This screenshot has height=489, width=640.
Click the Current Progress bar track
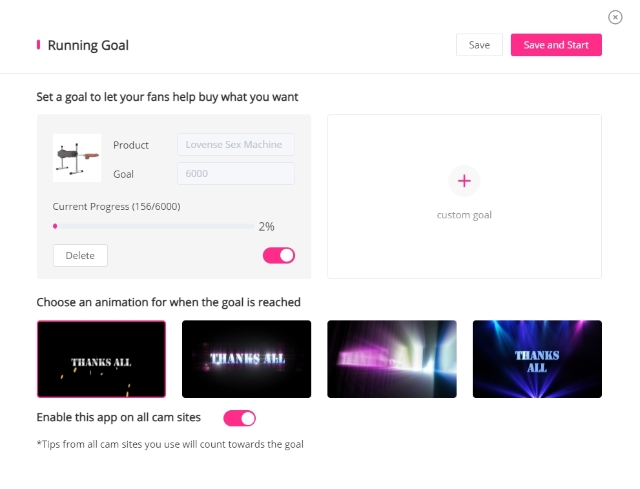(153, 226)
